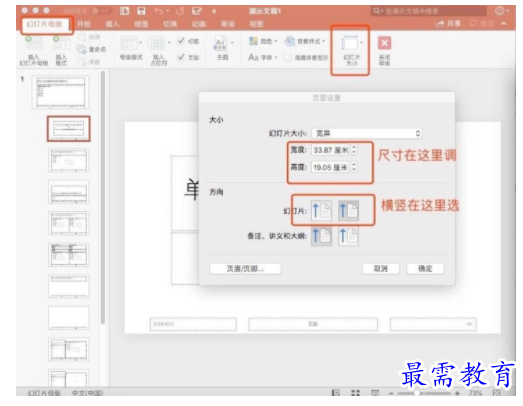Select the first slide master thumbnail
Viewport: 523px width, 406px height.
(x=60, y=92)
